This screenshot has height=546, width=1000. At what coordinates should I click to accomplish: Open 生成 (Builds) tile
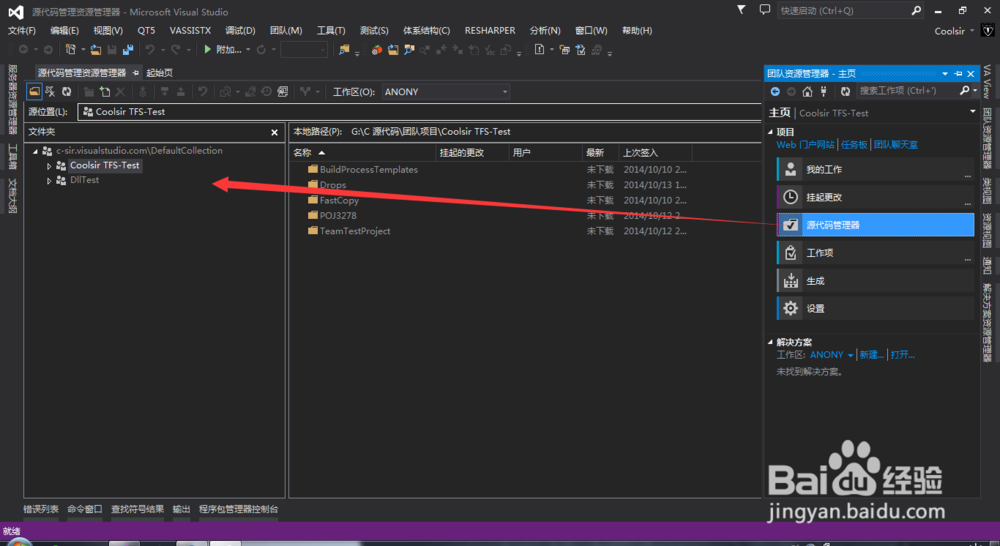(x=875, y=281)
